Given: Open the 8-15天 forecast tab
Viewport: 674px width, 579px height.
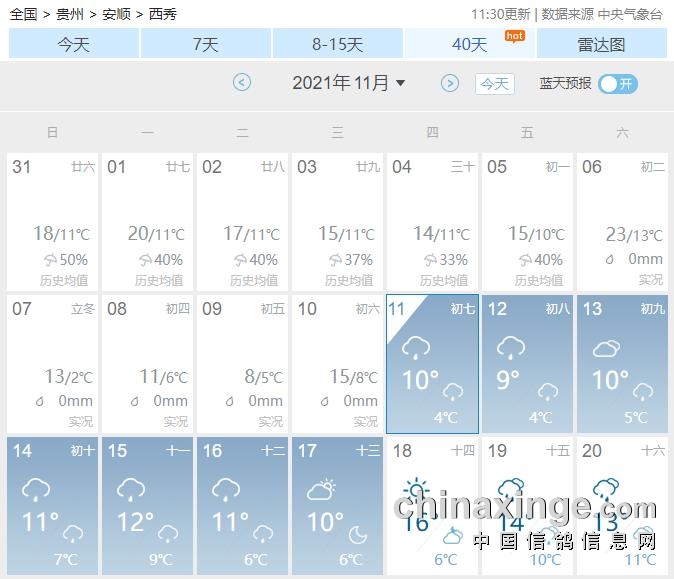Looking at the screenshot, I should click(338, 44).
